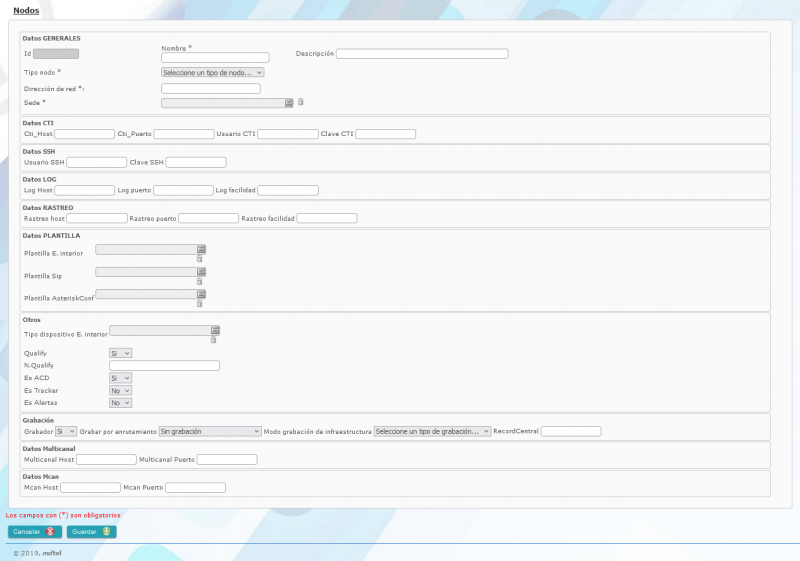Open Plantilla E. interior lookup icon

point(201,249)
